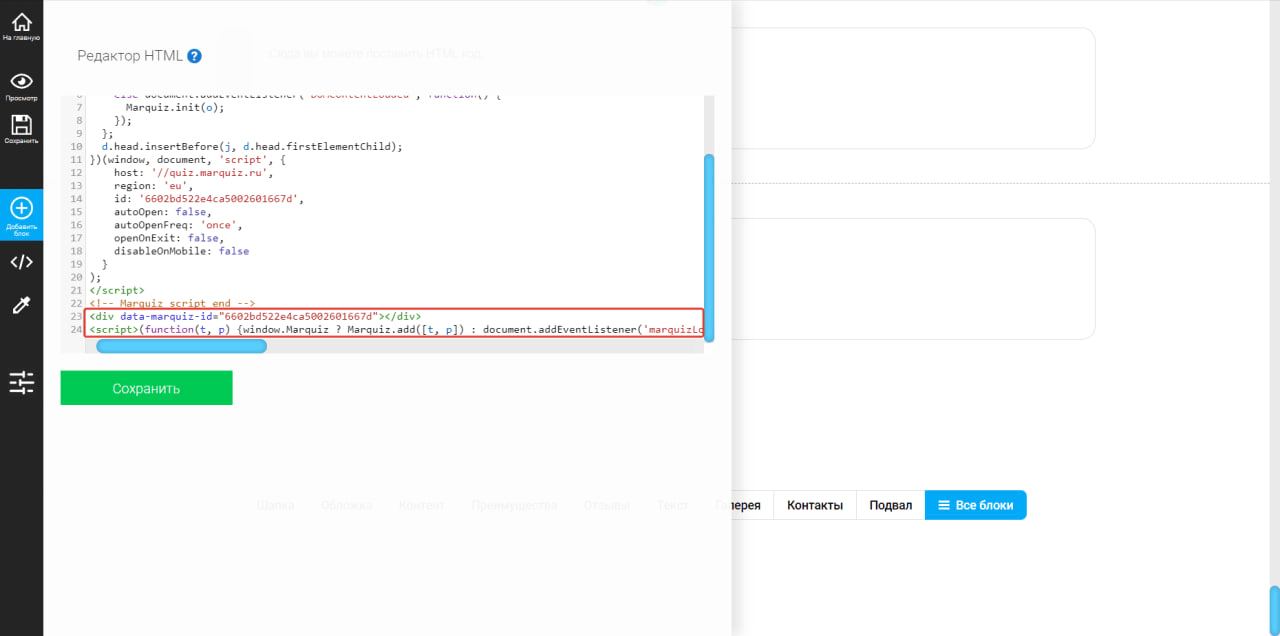Add a new block plus icon
The height and width of the screenshot is (636, 1280).
[x=21, y=208]
